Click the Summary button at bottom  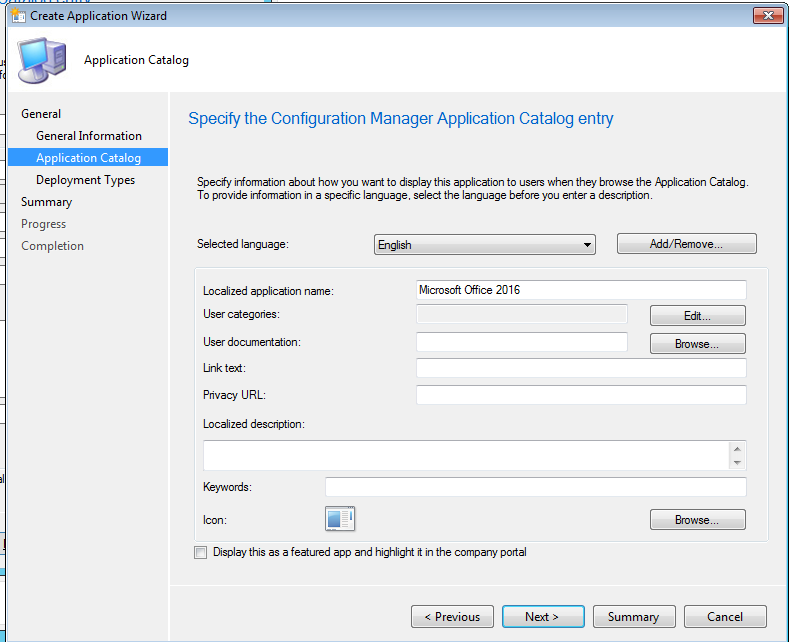pos(634,616)
